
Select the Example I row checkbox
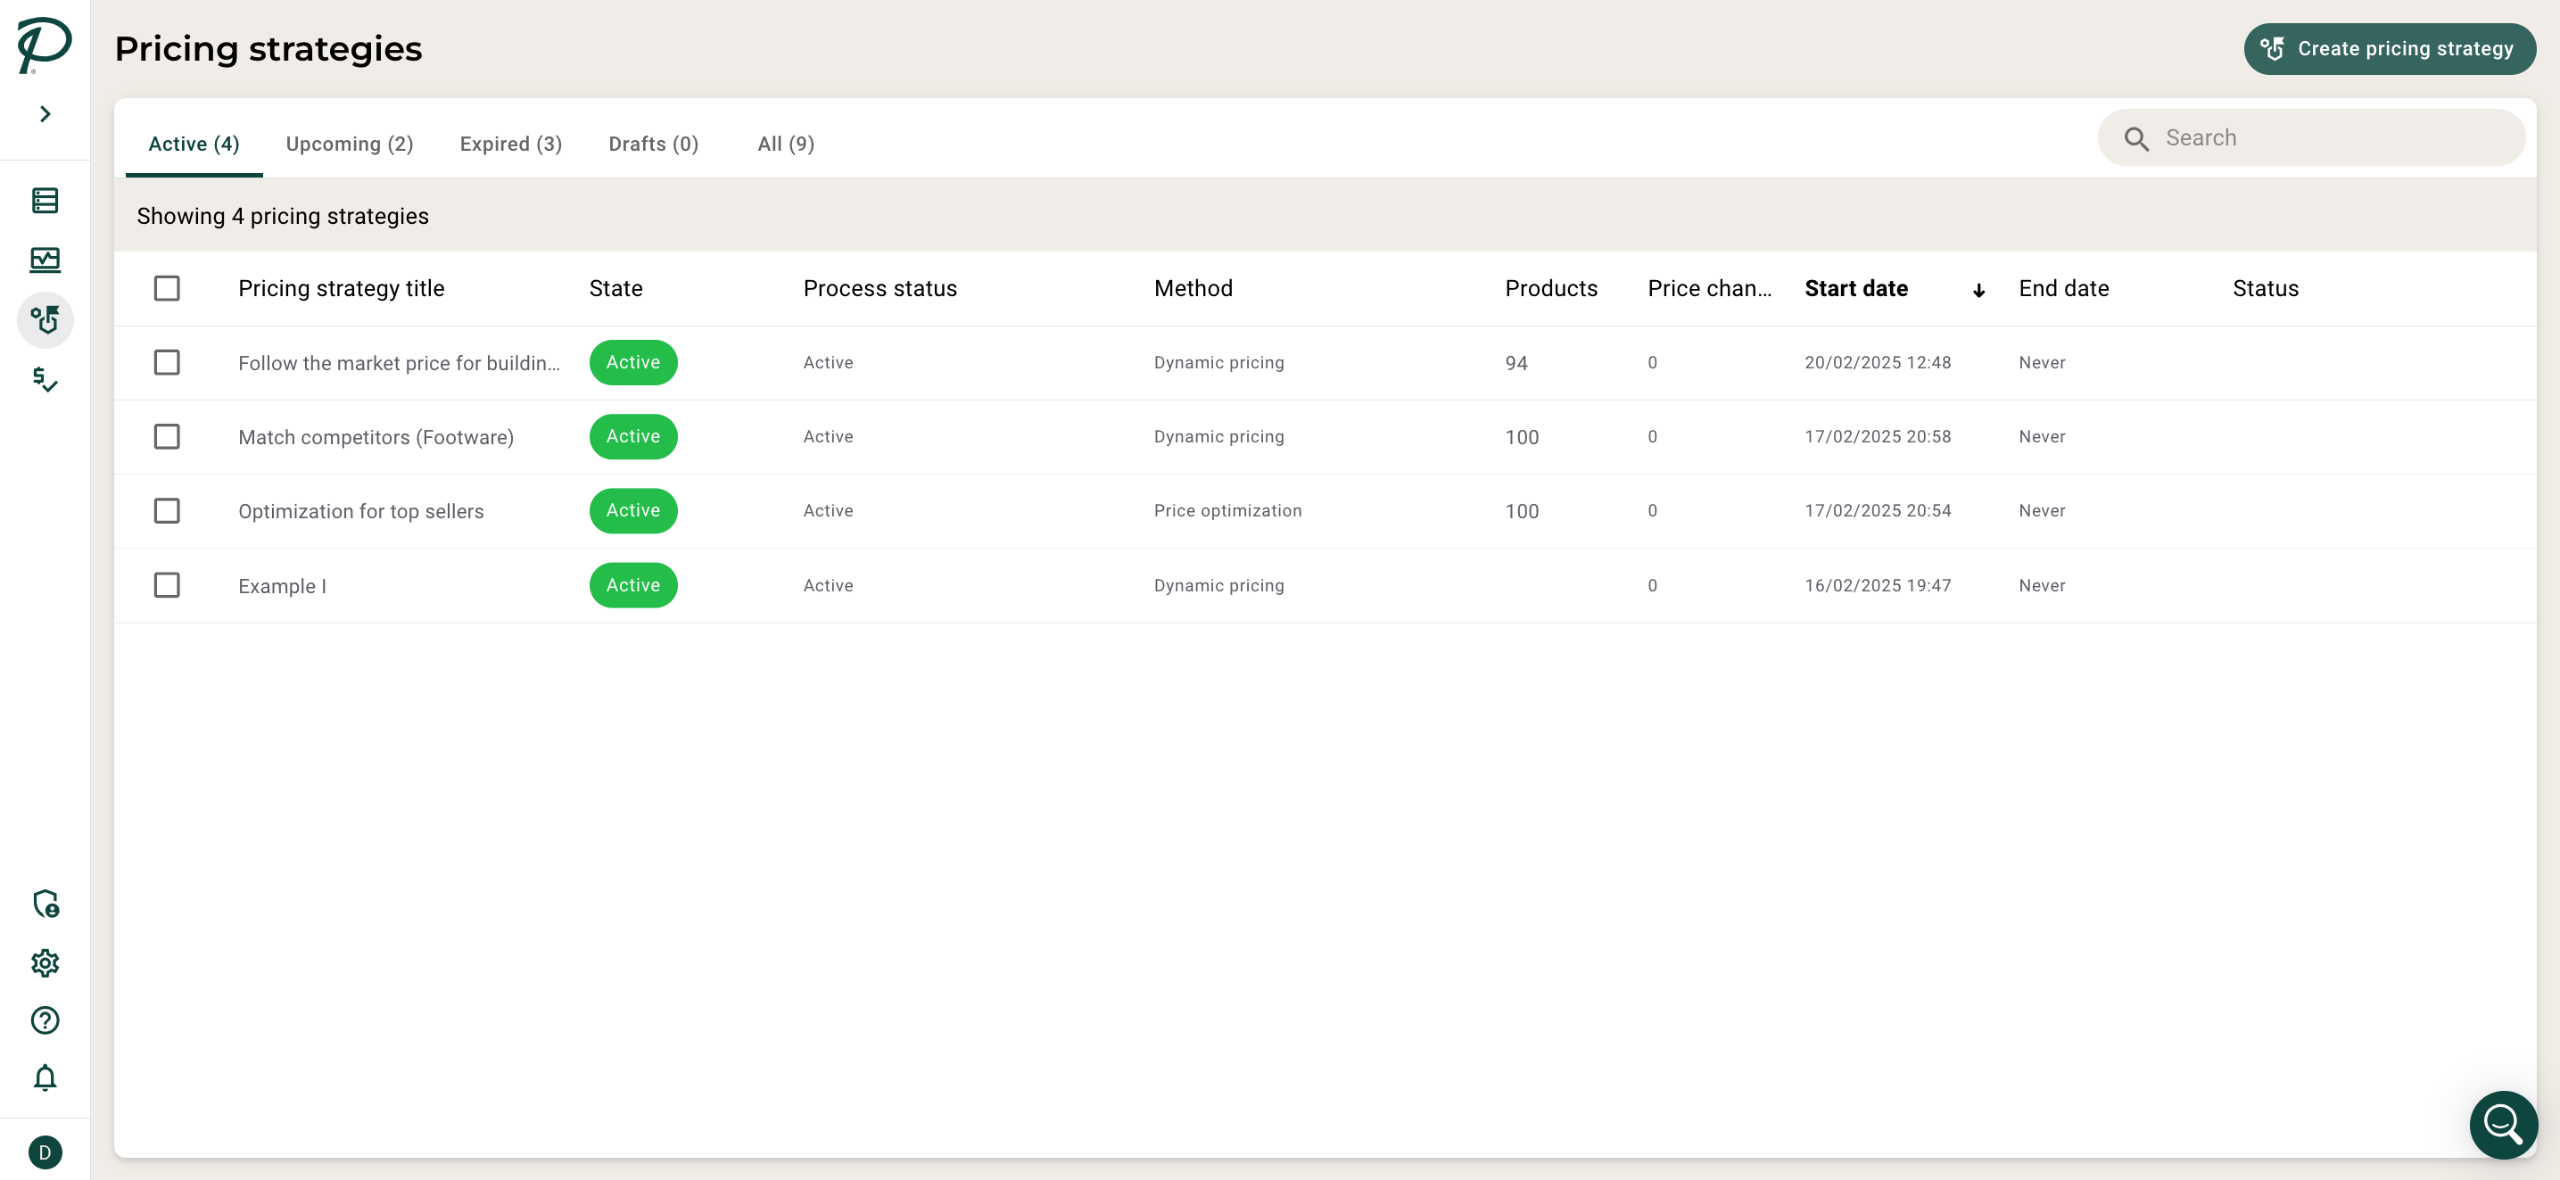tap(167, 585)
